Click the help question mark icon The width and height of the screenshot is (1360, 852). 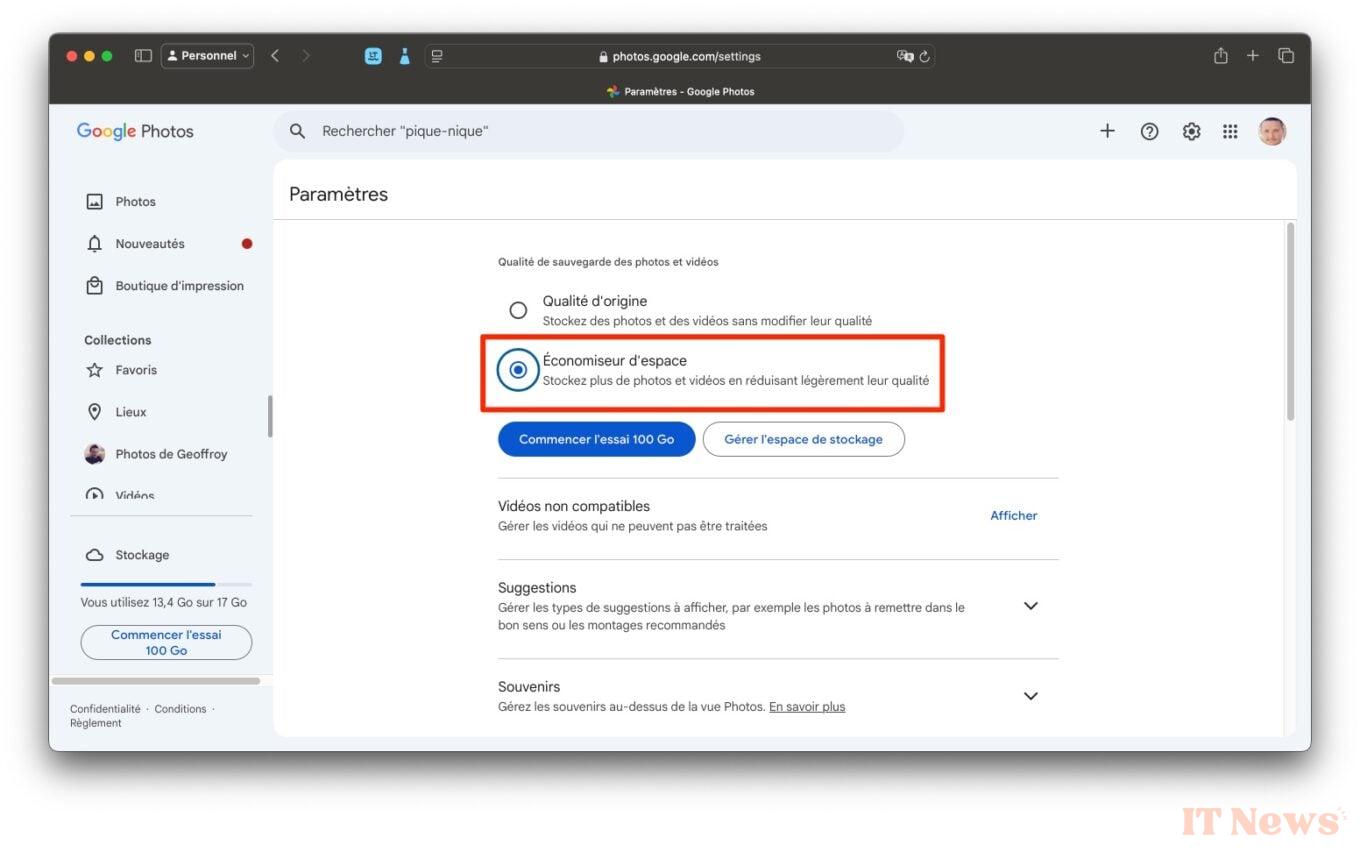[1149, 131]
